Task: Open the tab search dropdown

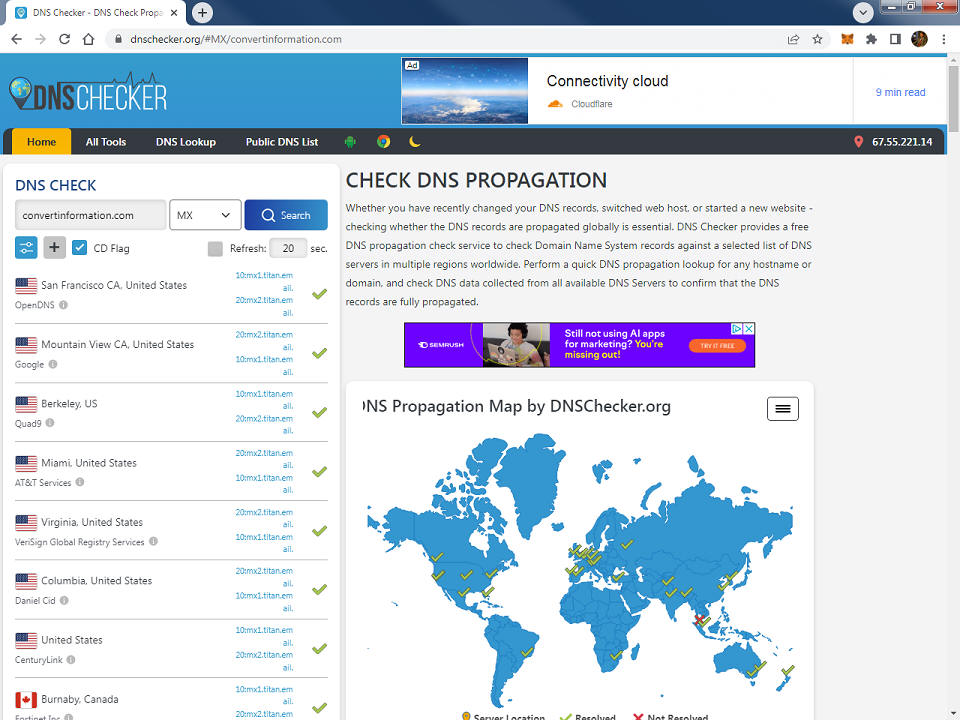Action: 863,12
